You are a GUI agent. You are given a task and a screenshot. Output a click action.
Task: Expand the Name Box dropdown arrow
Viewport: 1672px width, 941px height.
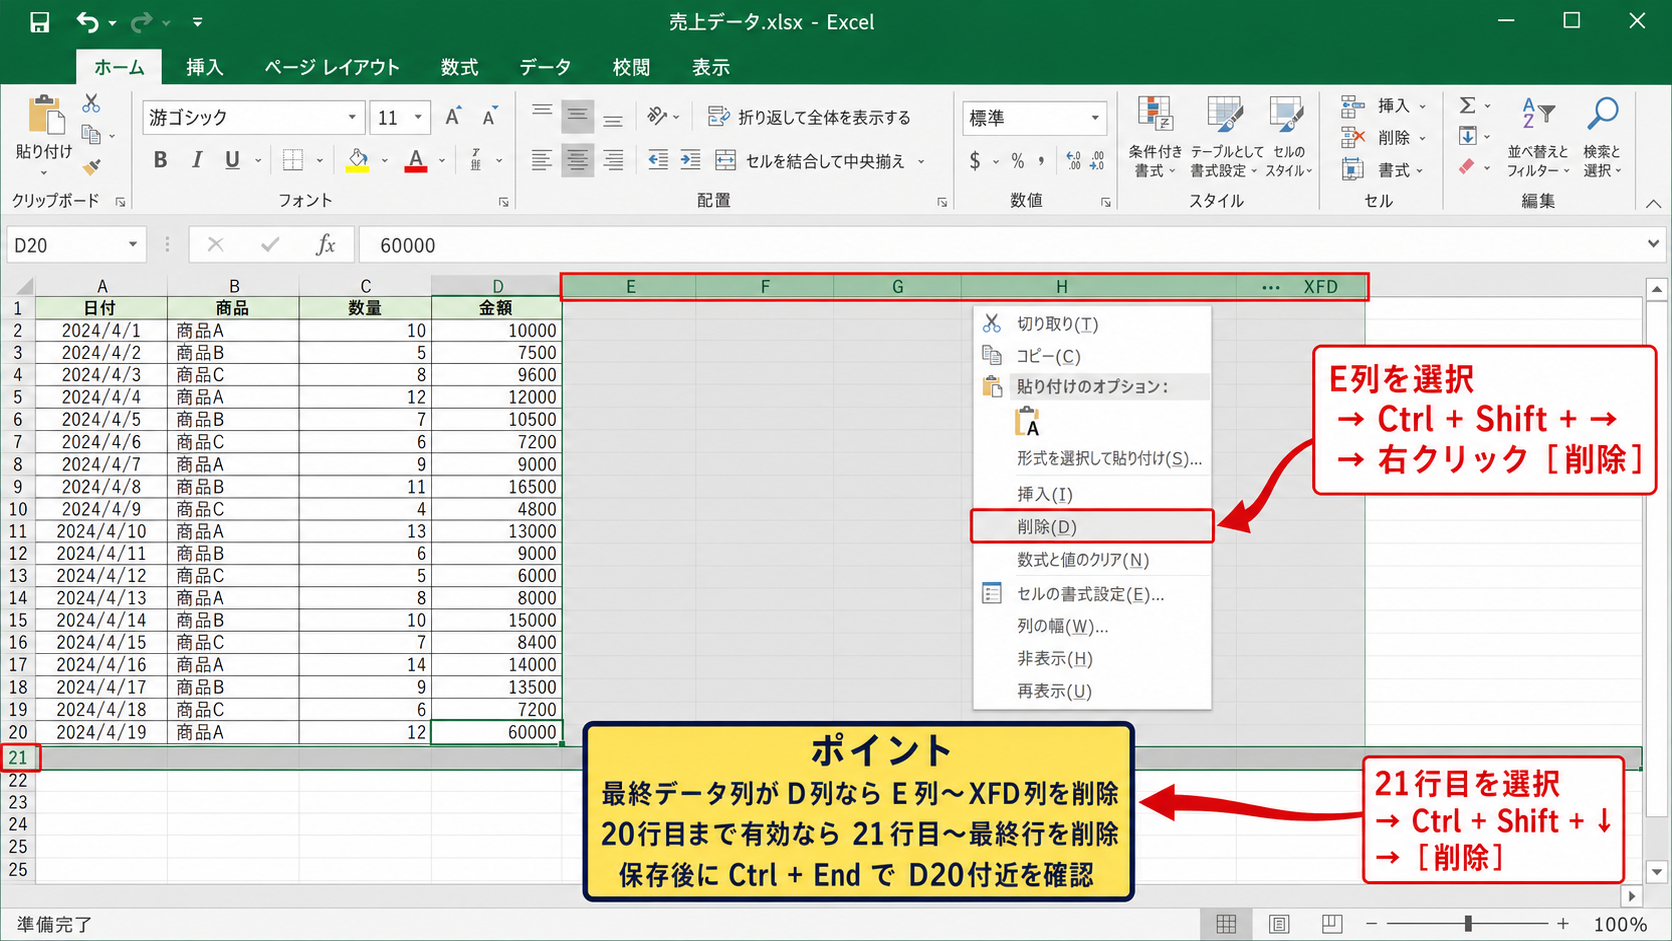coord(132,245)
